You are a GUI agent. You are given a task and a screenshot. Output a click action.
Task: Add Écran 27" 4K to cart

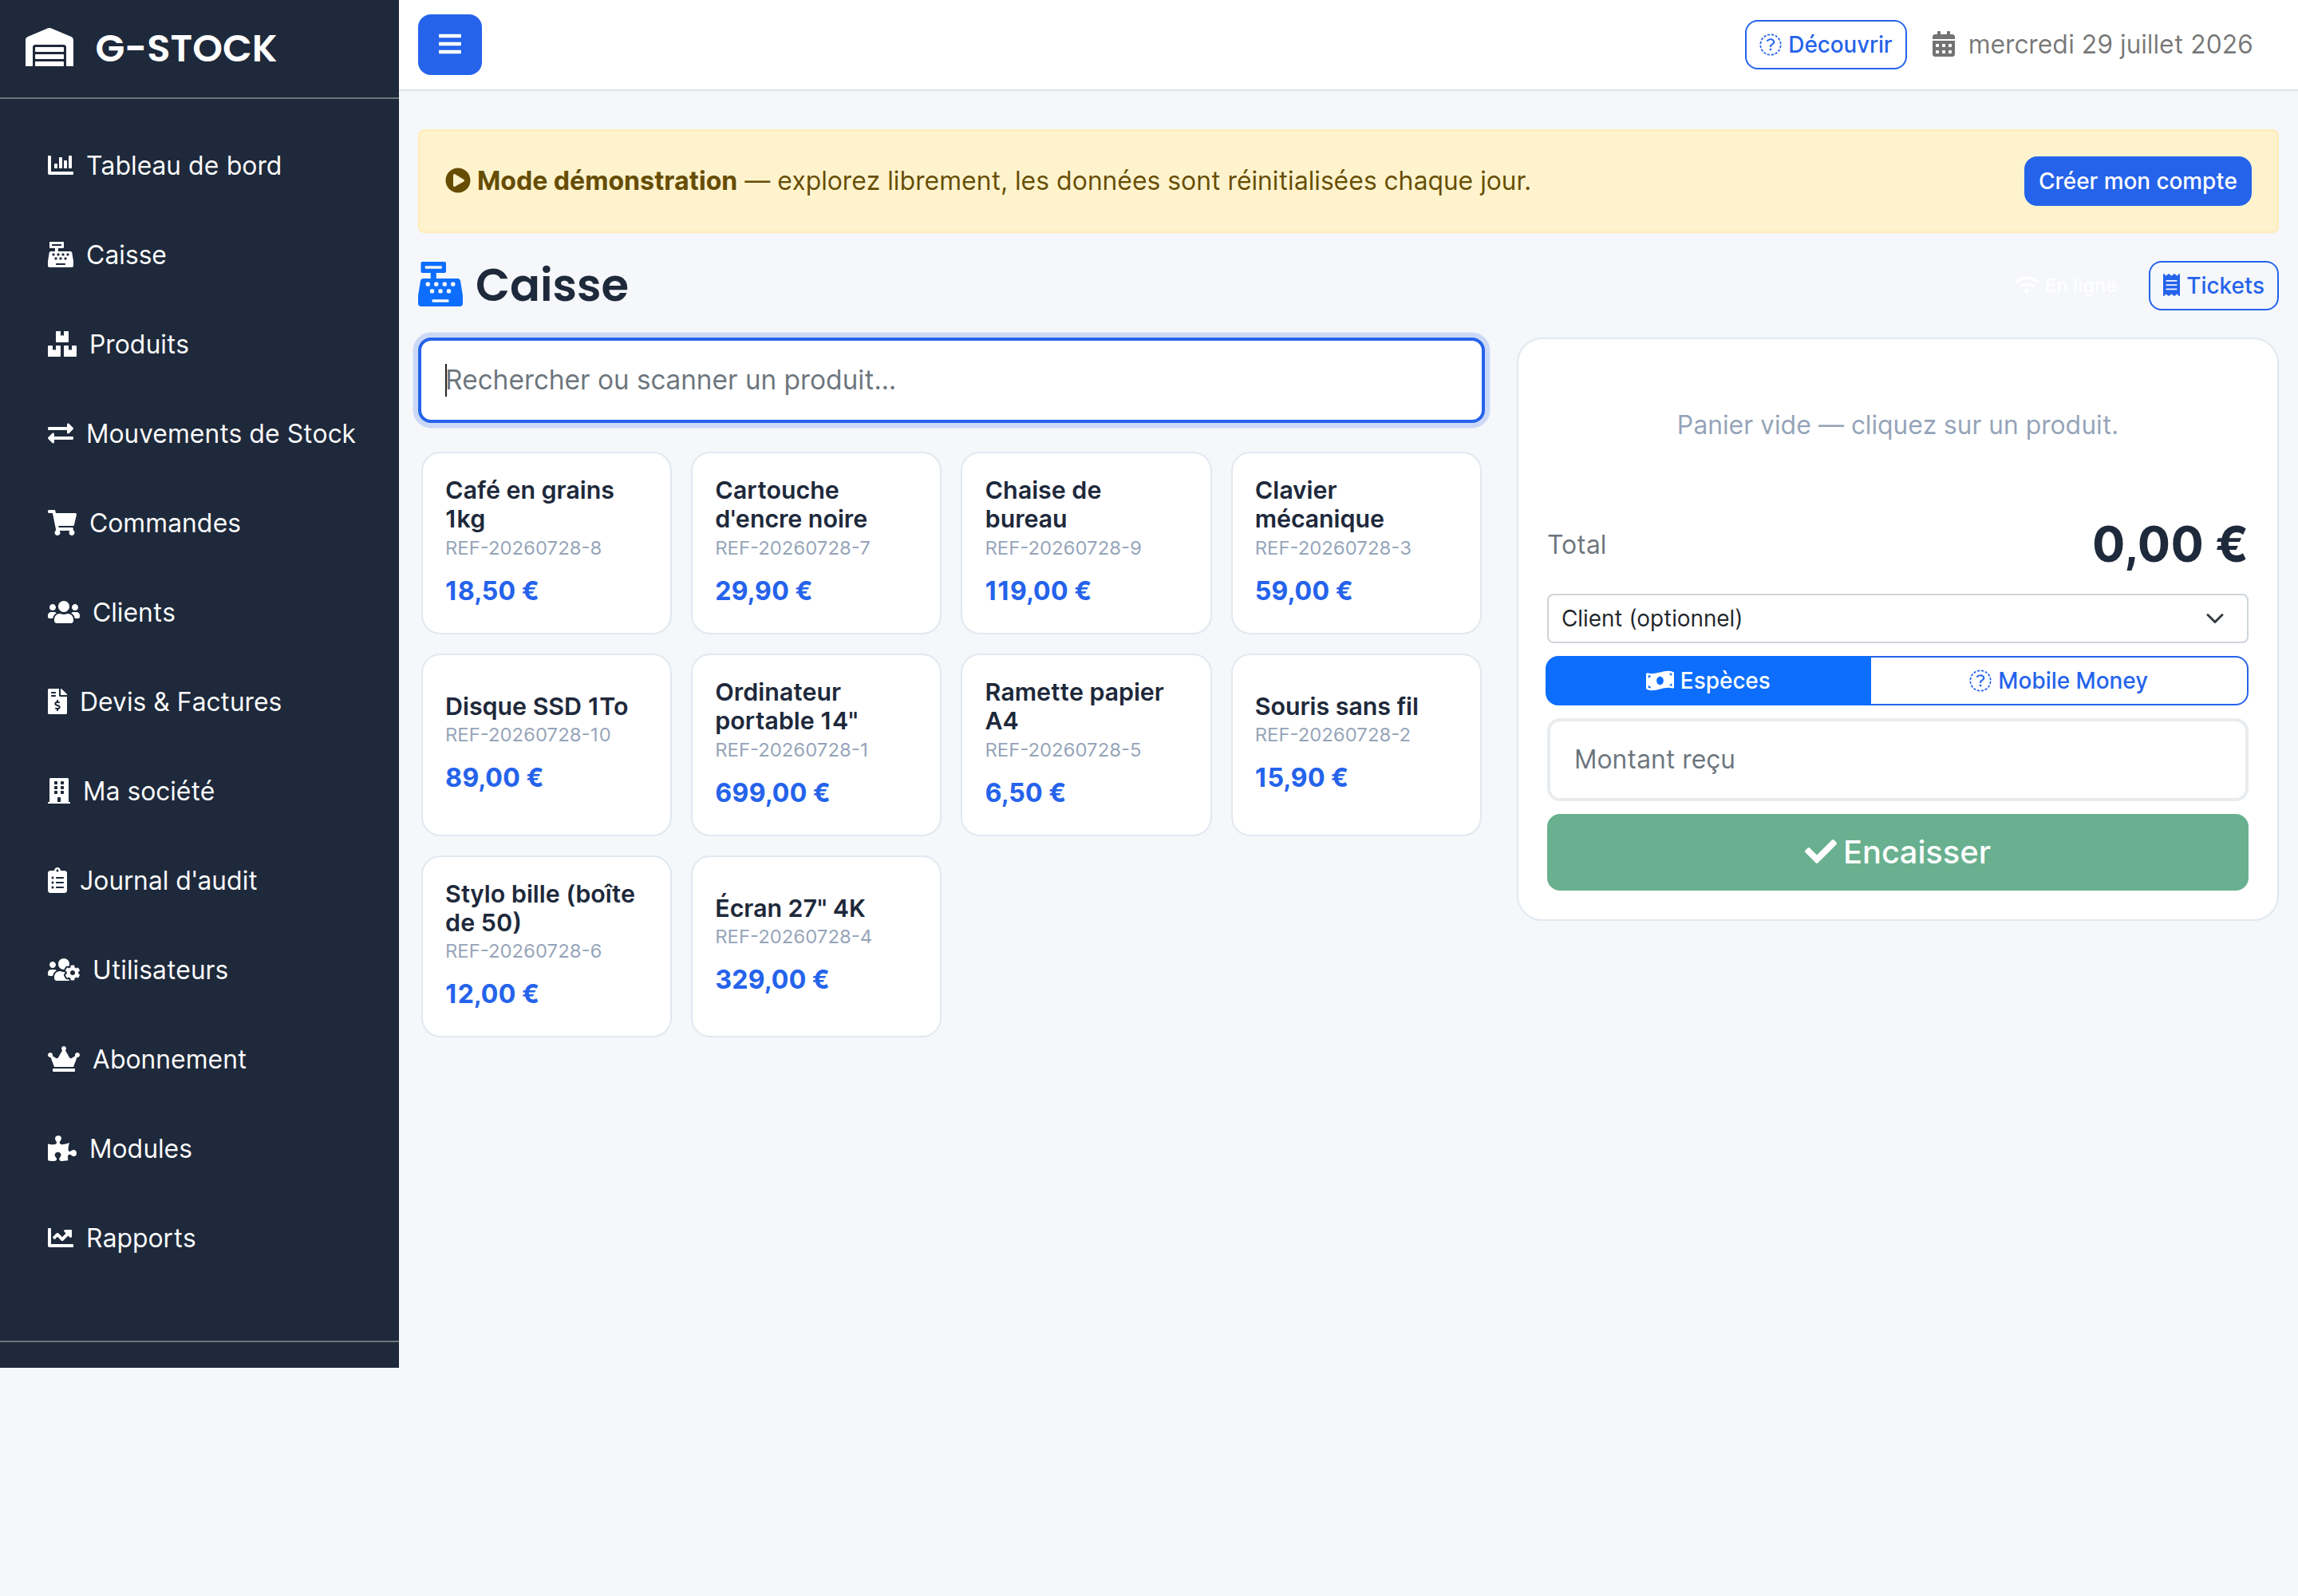click(x=816, y=946)
